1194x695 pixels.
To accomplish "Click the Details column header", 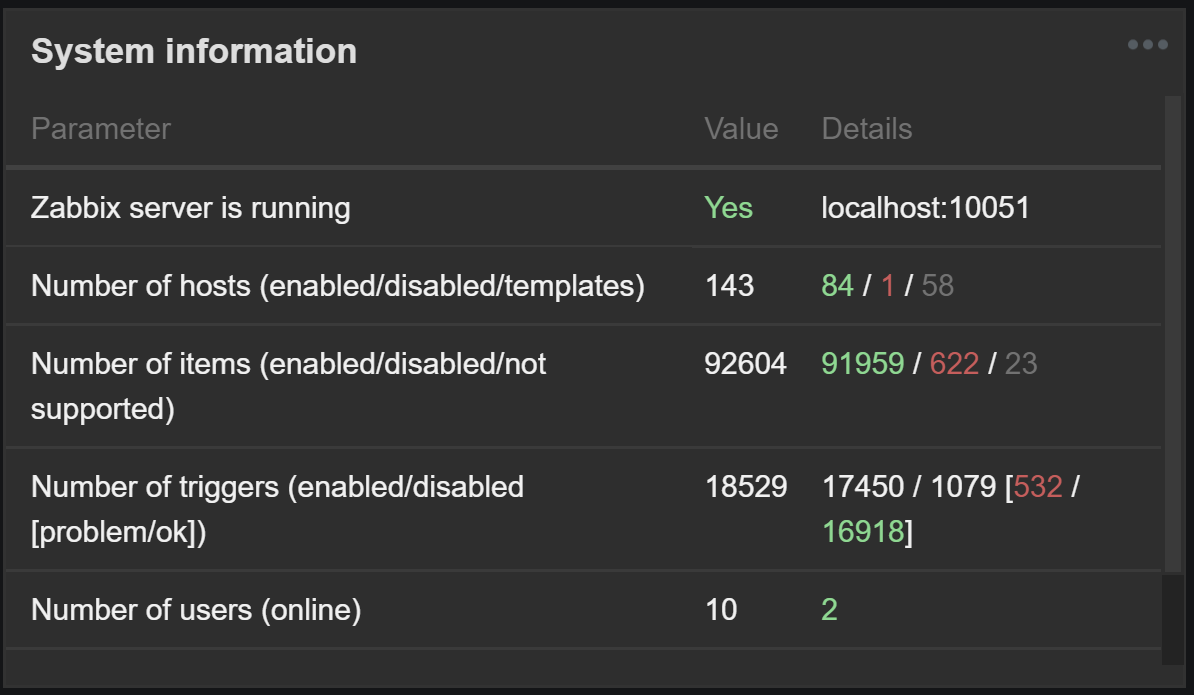I will [x=867, y=129].
